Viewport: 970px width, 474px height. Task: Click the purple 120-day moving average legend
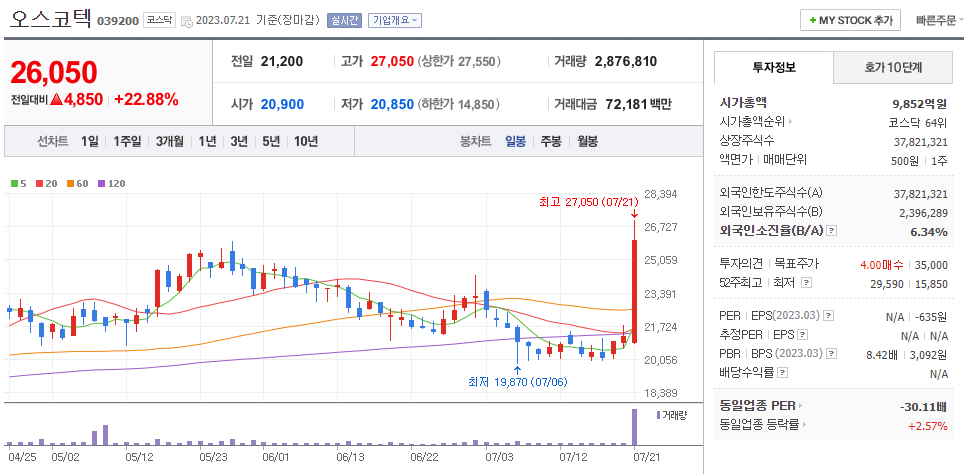[x=112, y=184]
